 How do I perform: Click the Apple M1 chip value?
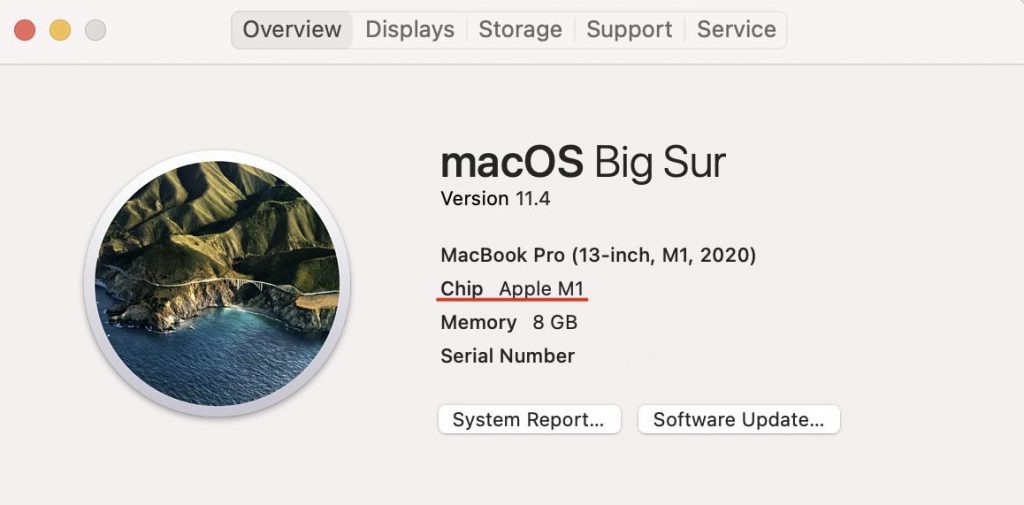[x=541, y=289]
